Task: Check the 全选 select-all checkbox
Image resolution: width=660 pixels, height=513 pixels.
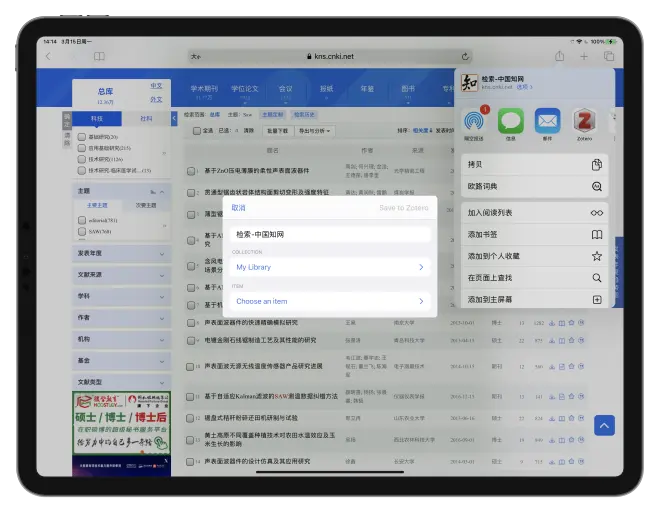Action: (x=197, y=131)
